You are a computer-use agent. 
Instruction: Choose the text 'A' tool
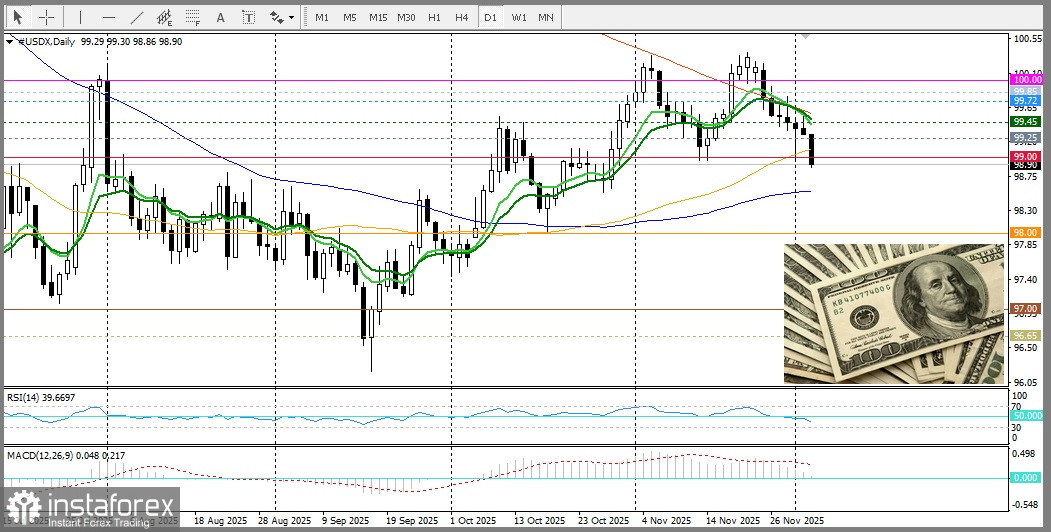pyautogui.click(x=221, y=17)
